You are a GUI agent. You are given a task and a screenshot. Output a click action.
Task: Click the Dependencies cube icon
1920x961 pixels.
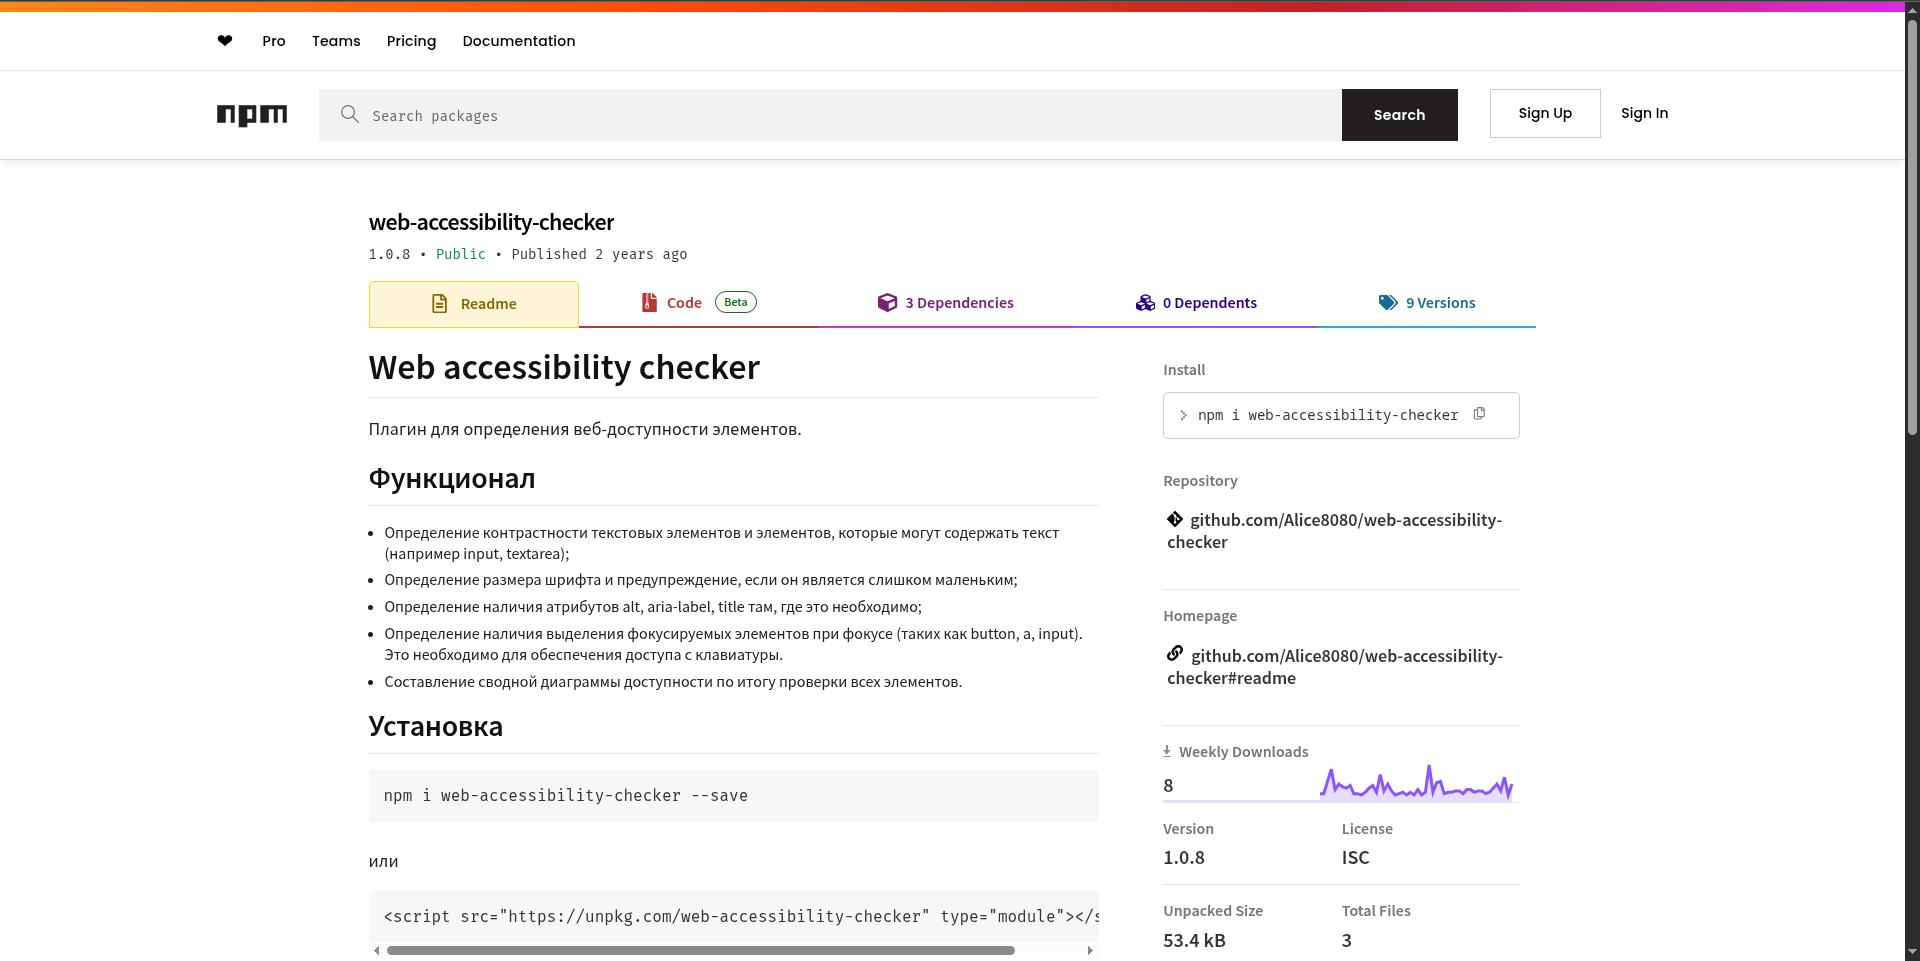point(887,303)
